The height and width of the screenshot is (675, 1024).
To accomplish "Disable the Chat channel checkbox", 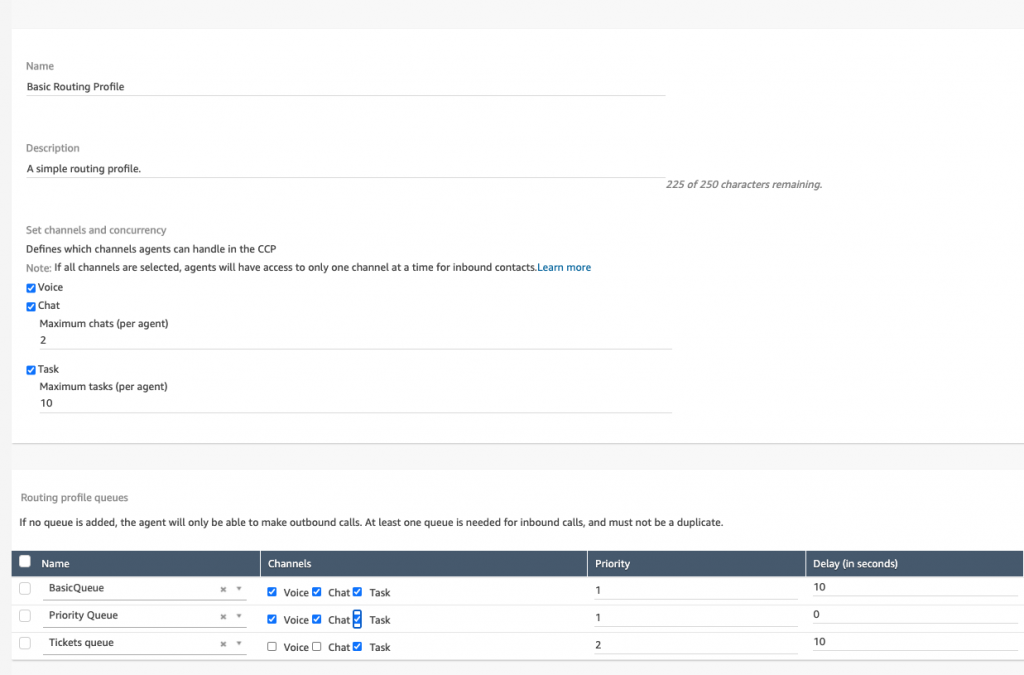I will pyautogui.click(x=29, y=306).
